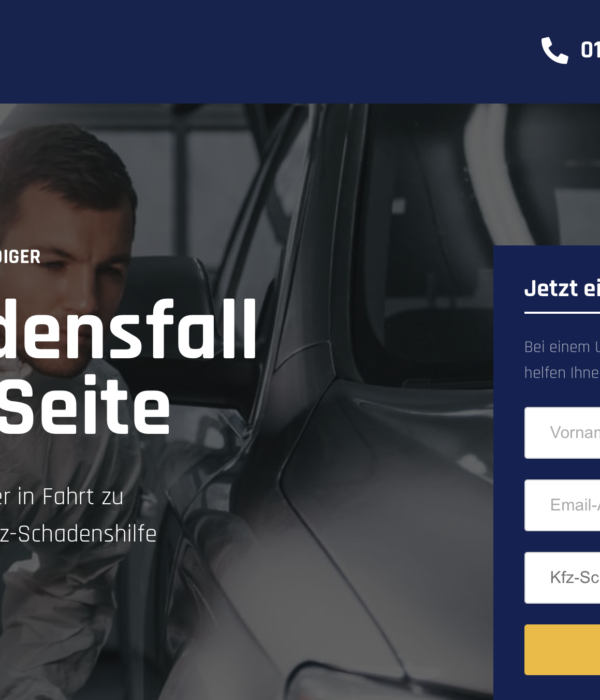Screen dimensions: 600x700
Task: Click the 'z-Schadenshilfe' subtitle text
Action: pyautogui.click(x=78, y=534)
